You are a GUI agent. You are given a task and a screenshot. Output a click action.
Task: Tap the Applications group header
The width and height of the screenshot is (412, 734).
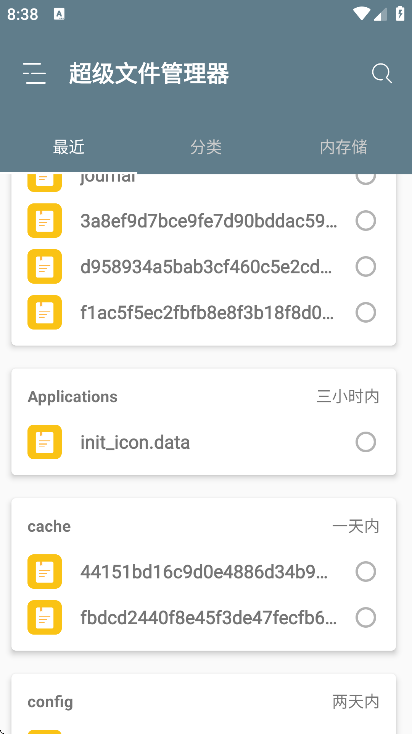73,396
